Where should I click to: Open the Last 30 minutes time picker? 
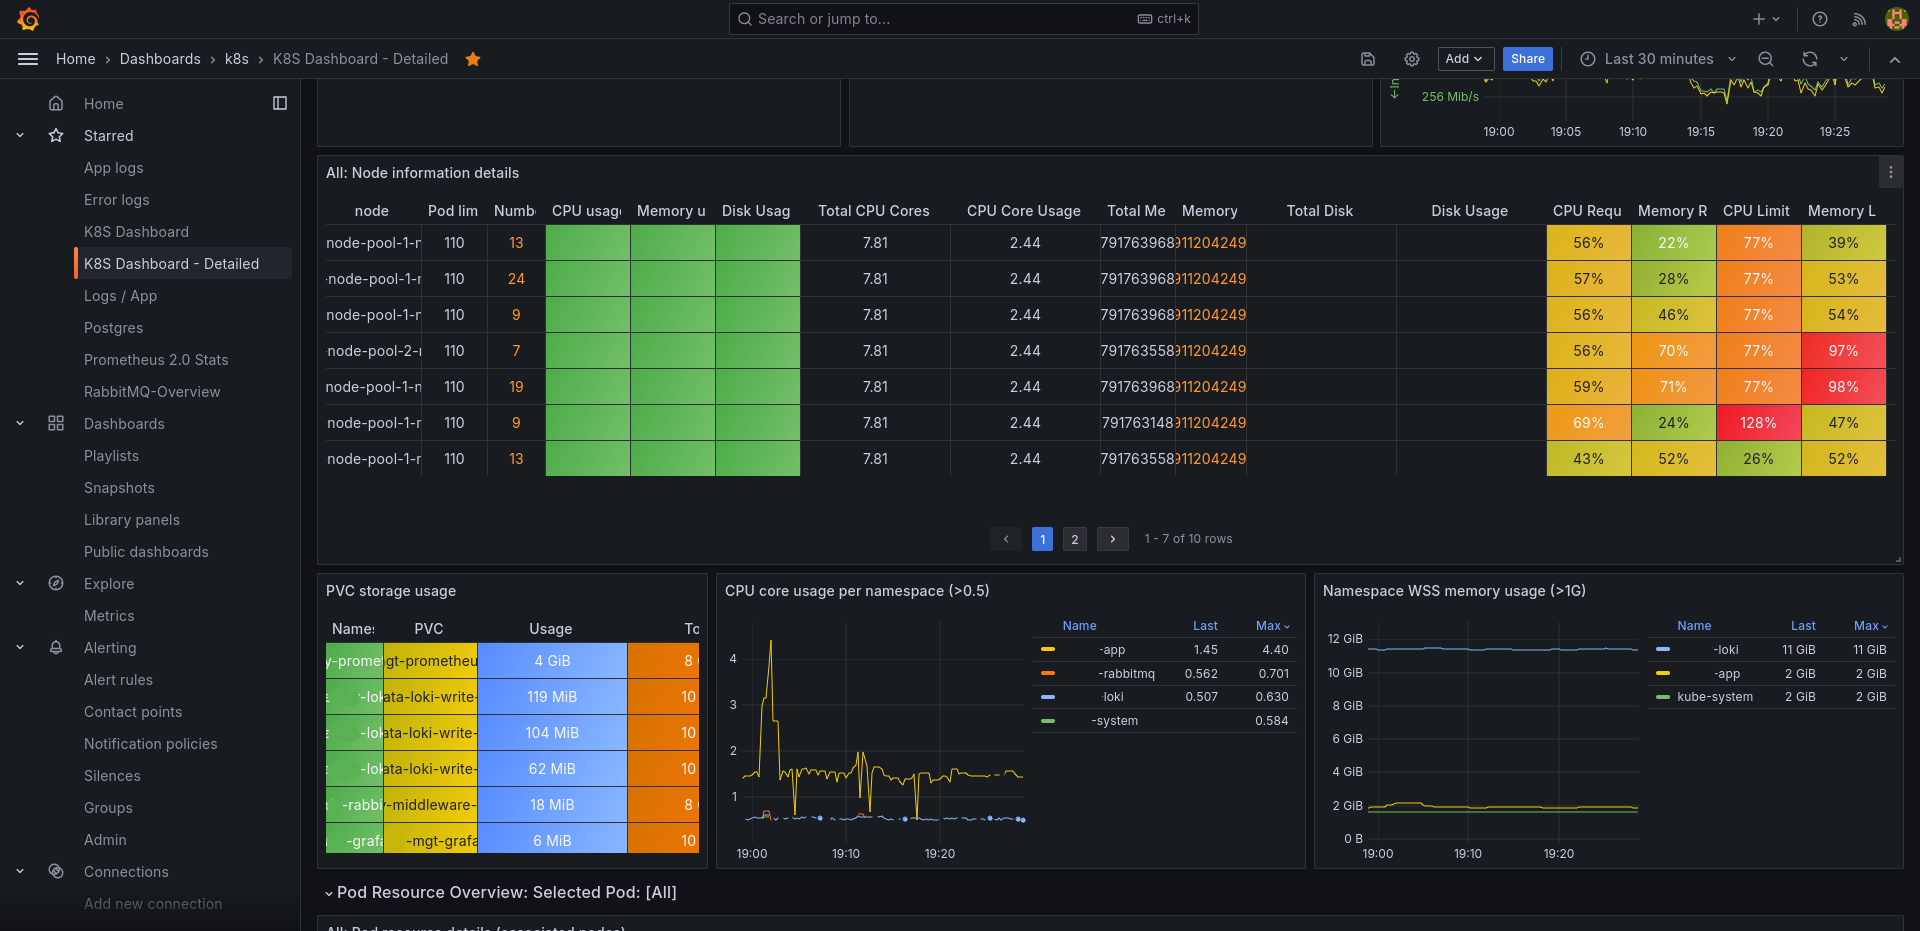(1658, 59)
